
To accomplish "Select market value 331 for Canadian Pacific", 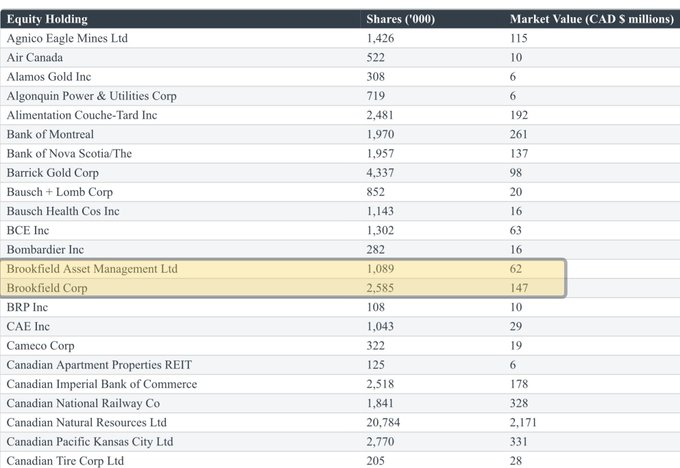I will click(x=519, y=442).
